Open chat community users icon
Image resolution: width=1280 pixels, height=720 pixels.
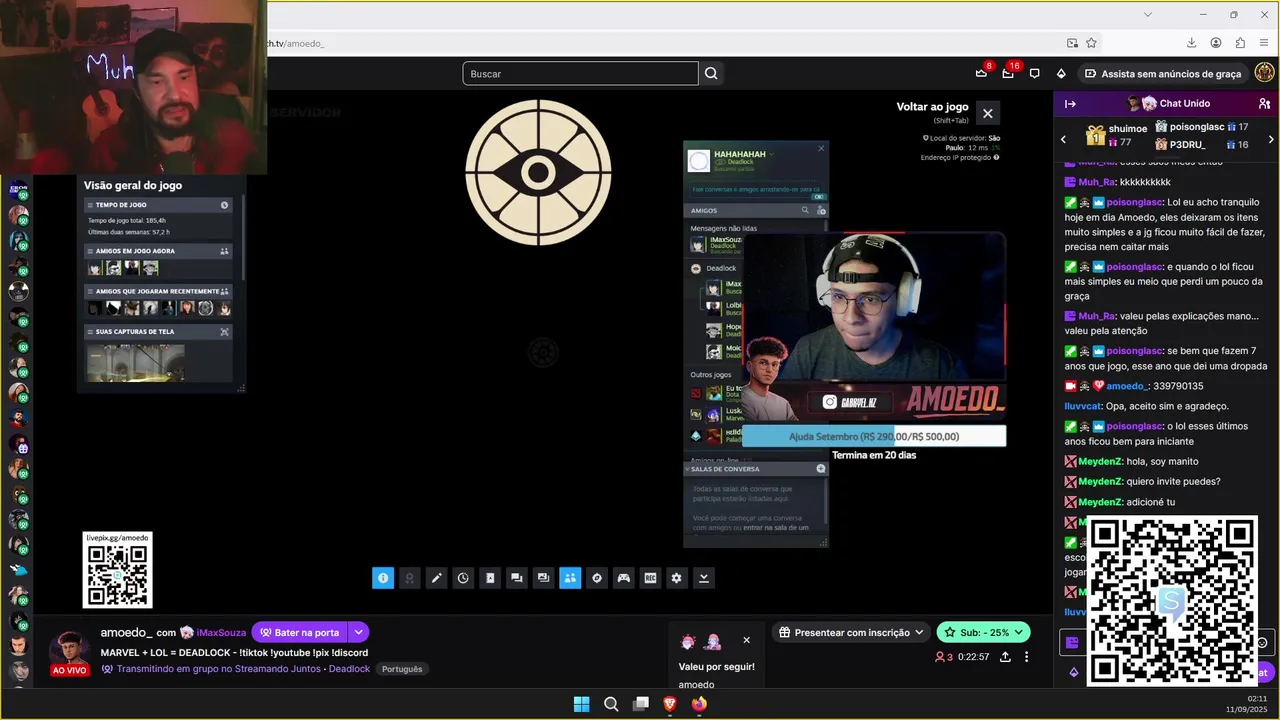click(x=1265, y=104)
